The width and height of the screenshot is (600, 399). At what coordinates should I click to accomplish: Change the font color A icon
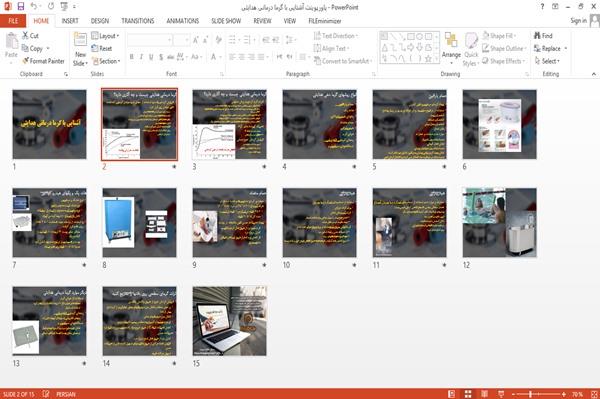coord(214,57)
